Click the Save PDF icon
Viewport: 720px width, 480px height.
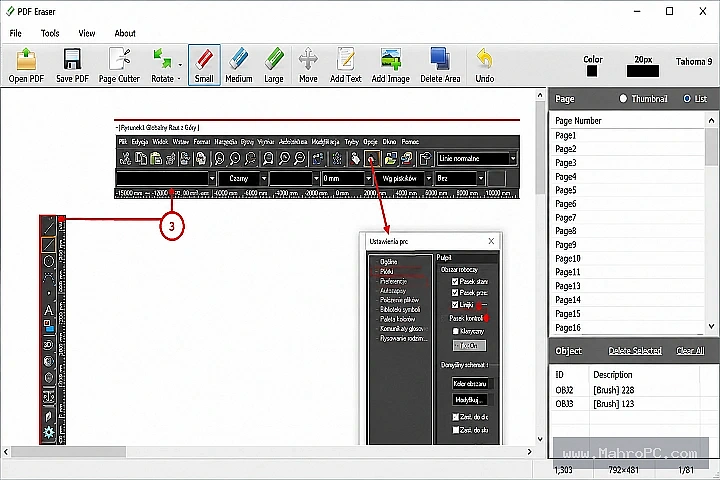coord(72,65)
